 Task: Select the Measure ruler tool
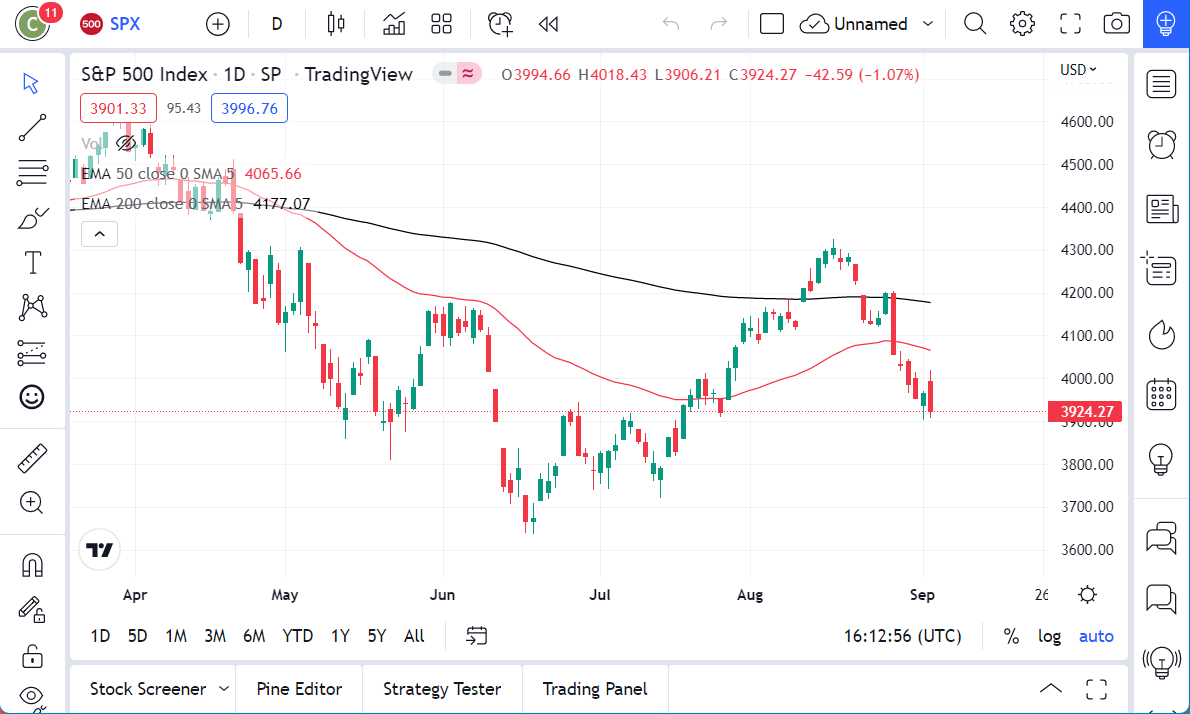pyautogui.click(x=32, y=459)
